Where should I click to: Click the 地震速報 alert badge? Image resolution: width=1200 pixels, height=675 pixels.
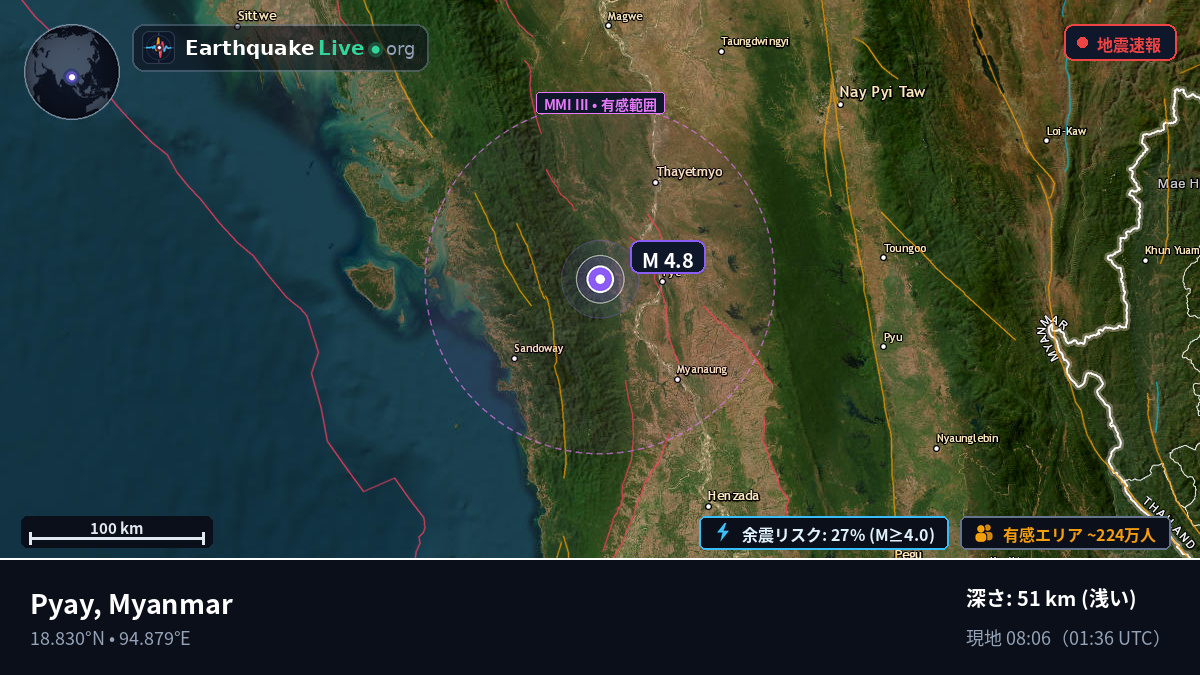tap(1120, 43)
